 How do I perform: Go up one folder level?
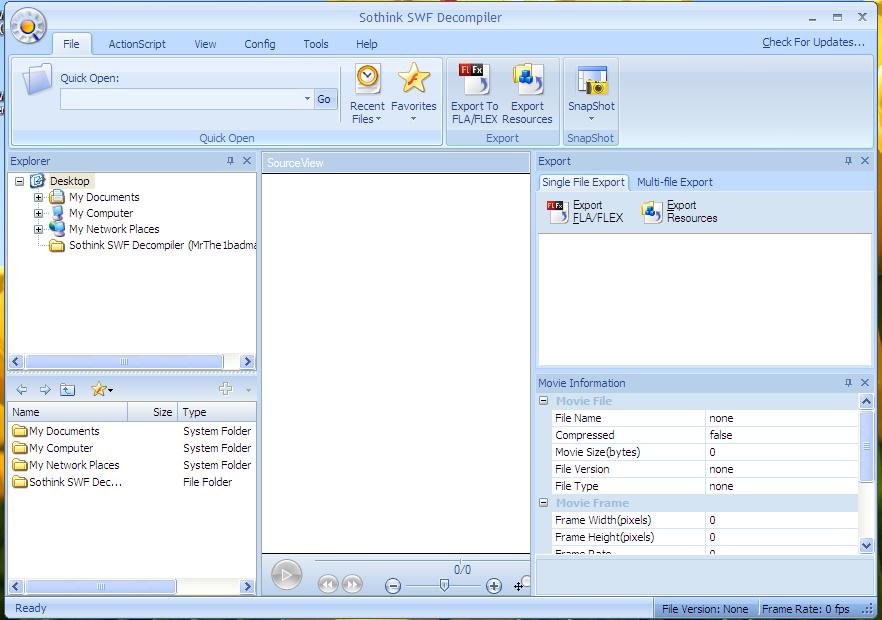[68, 389]
